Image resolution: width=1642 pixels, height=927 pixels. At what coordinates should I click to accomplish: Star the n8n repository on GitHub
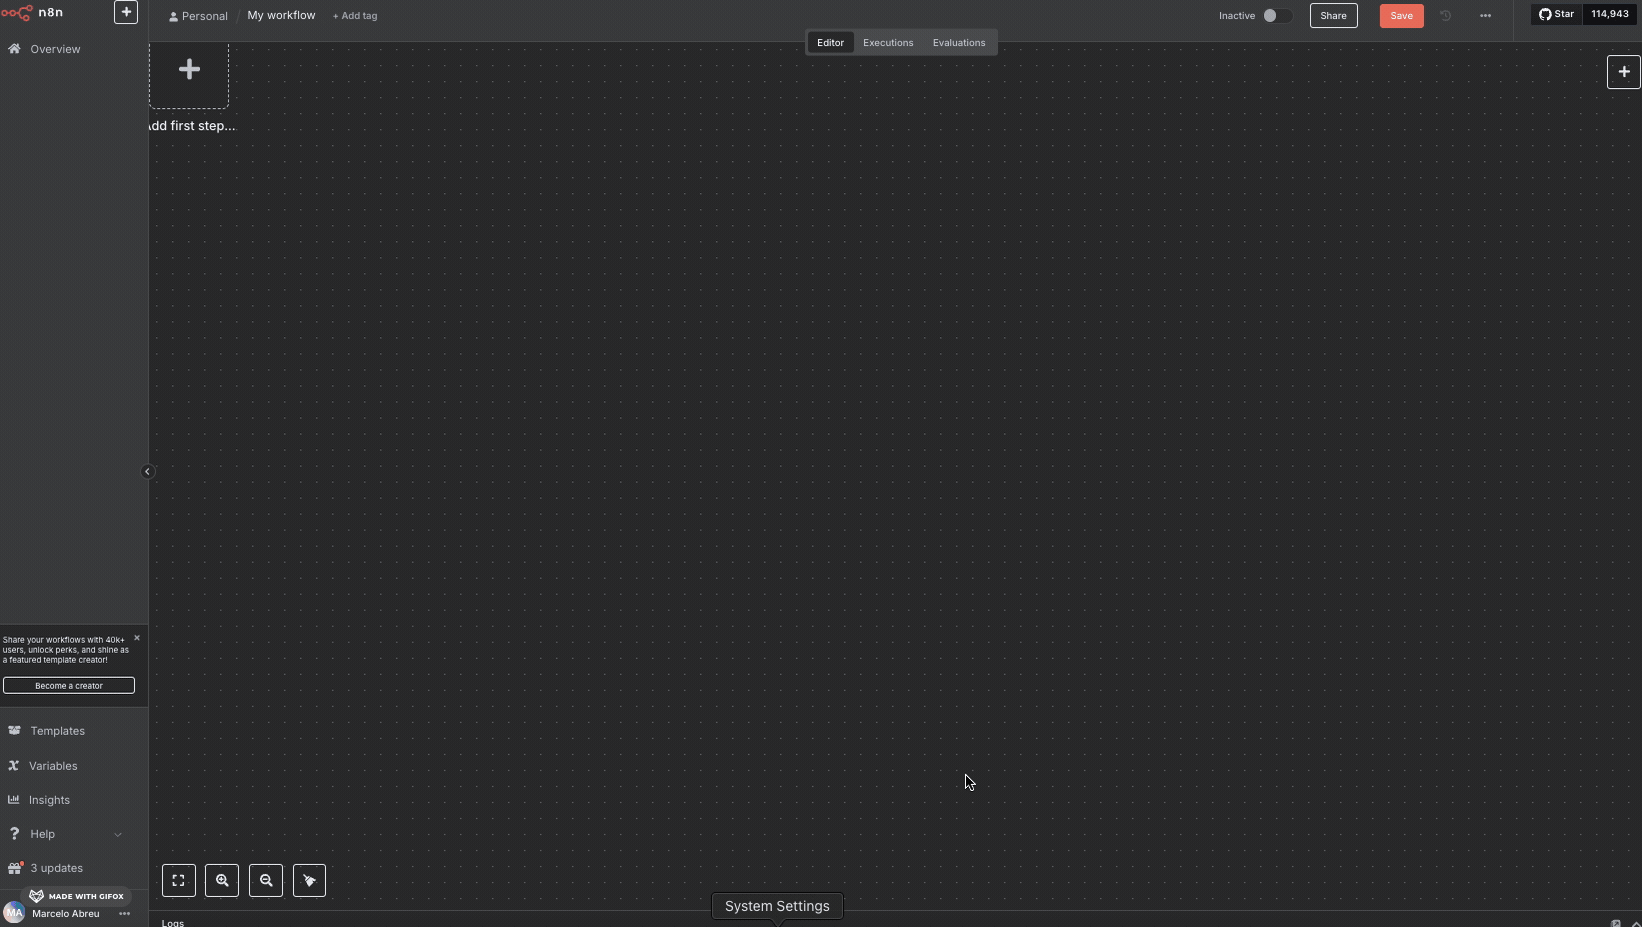(x=1557, y=14)
